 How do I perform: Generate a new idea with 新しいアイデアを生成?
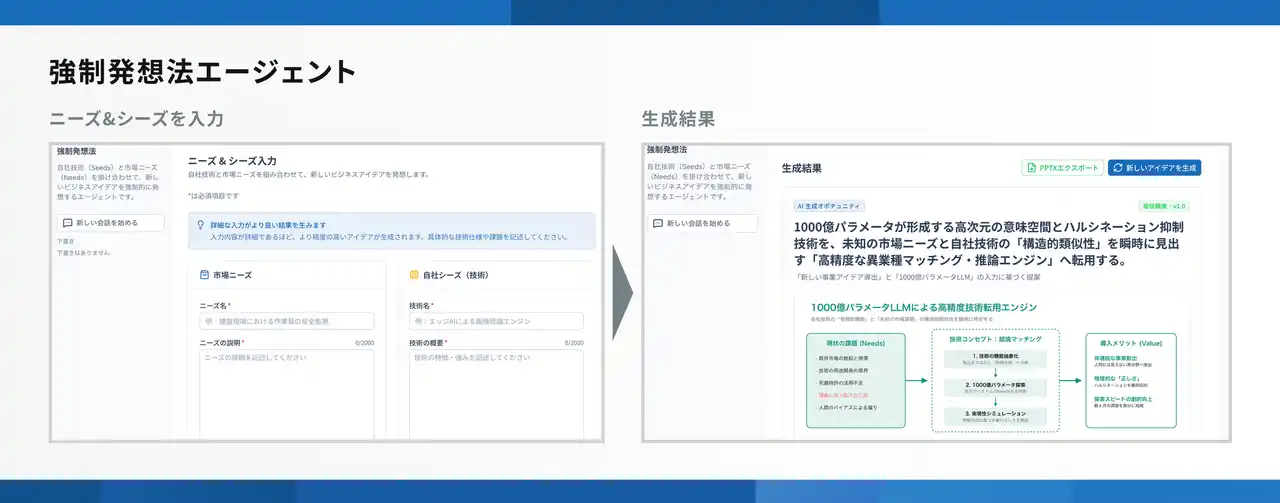pyautogui.click(x=1154, y=168)
